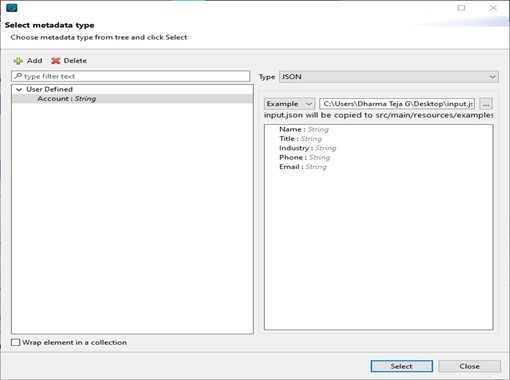Click the Close button
The width and height of the screenshot is (510, 380).
click(x=469, y=366)
